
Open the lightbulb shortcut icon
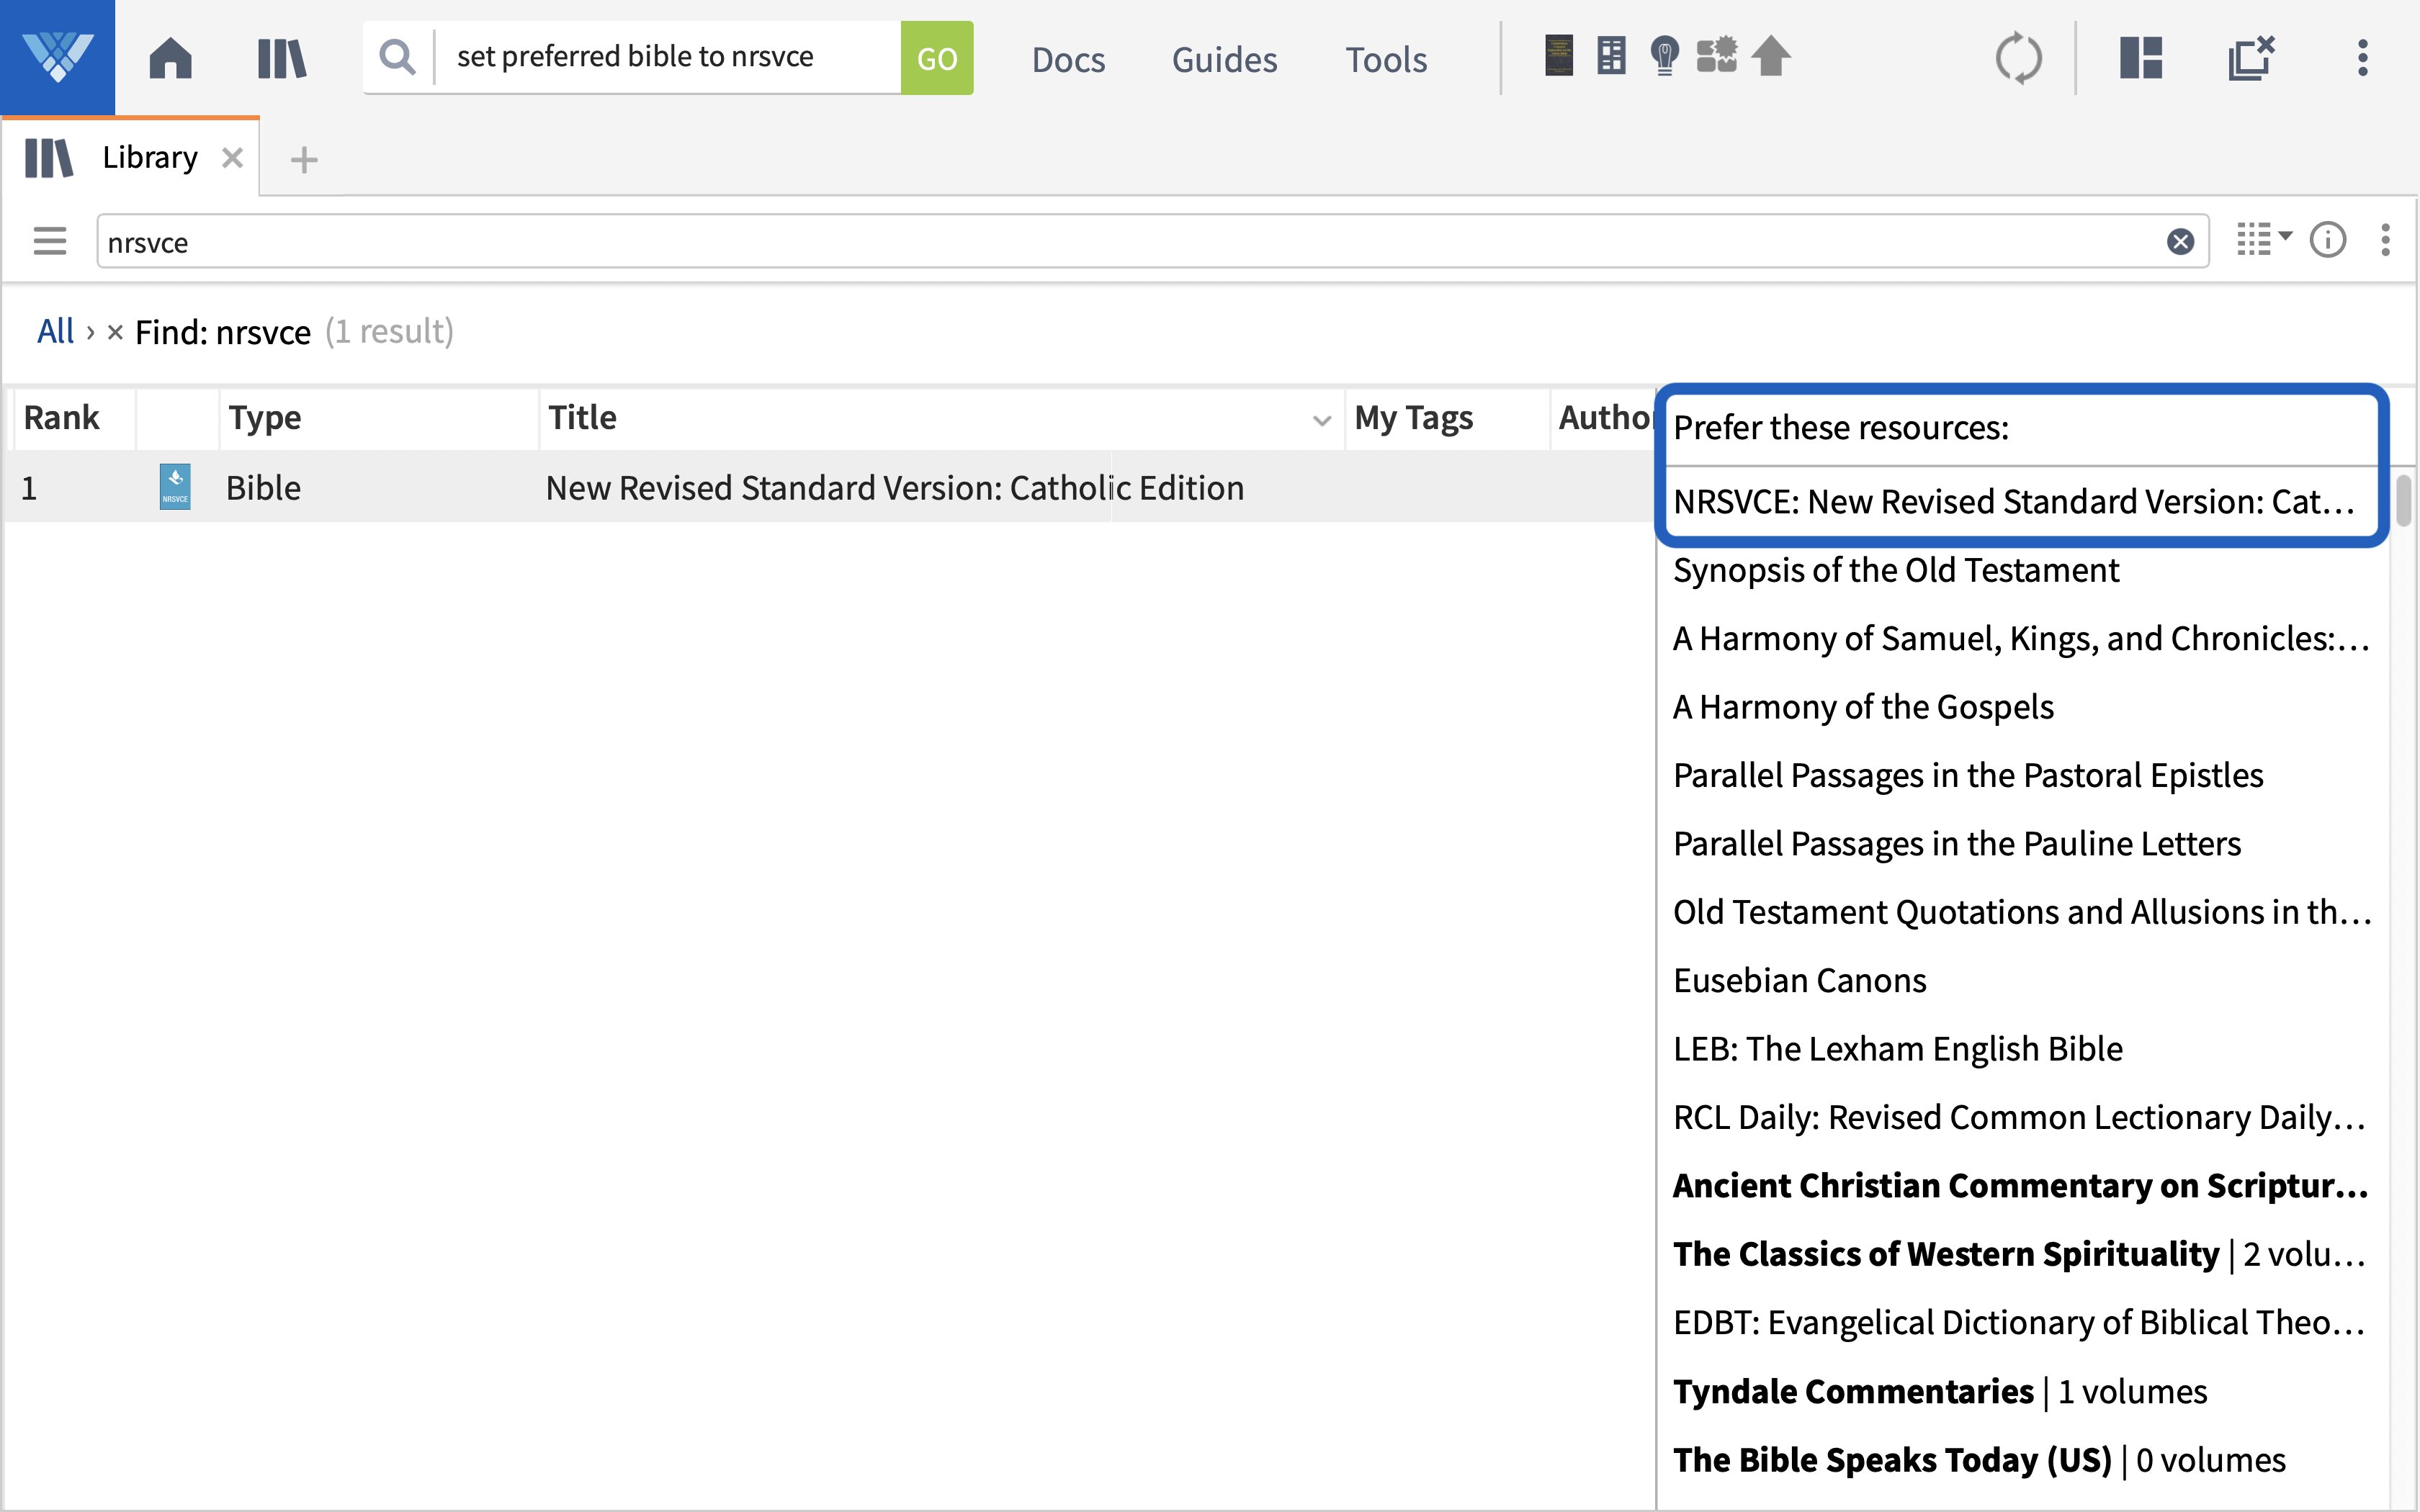tap(1664, 56)
